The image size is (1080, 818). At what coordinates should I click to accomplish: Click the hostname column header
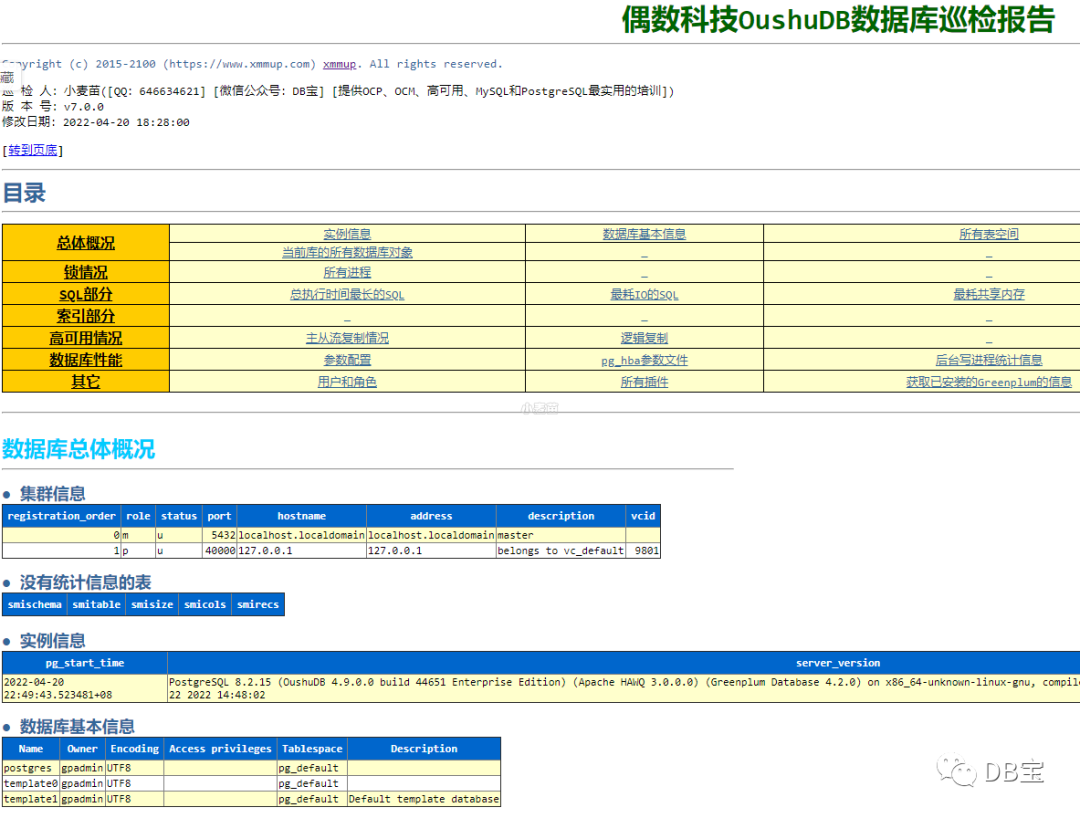pyautogui.click(x=301, y=516)
